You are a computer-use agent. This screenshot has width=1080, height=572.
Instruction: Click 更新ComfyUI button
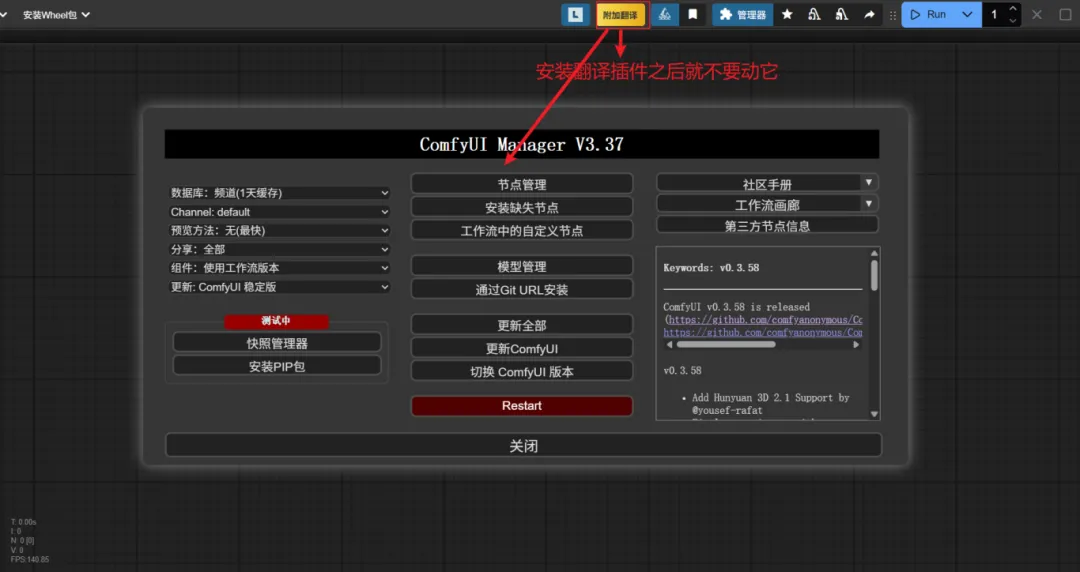click(x=521, y=348)
